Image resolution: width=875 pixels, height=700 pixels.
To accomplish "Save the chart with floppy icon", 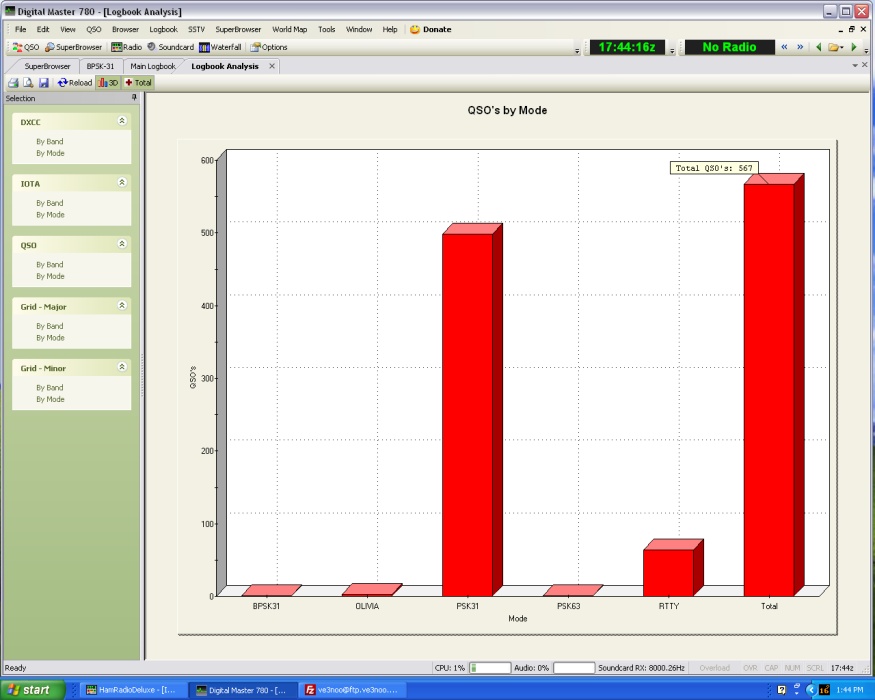I will [x=44, y=83].
